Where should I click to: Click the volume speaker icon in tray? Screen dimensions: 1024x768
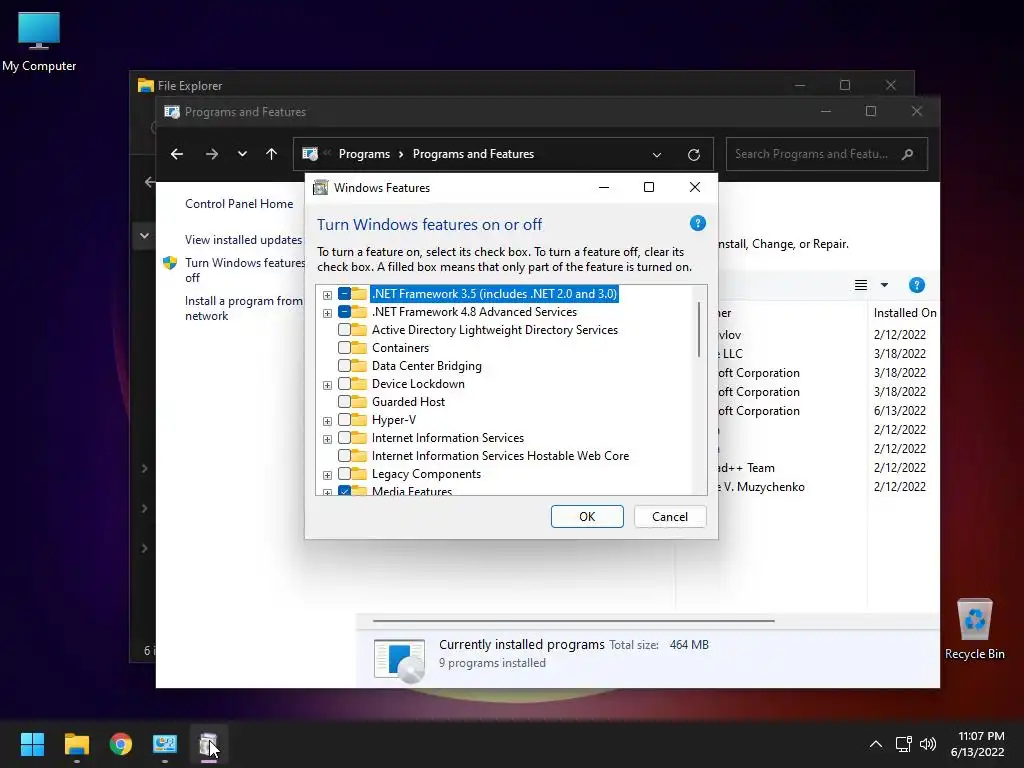coord(927,744)
